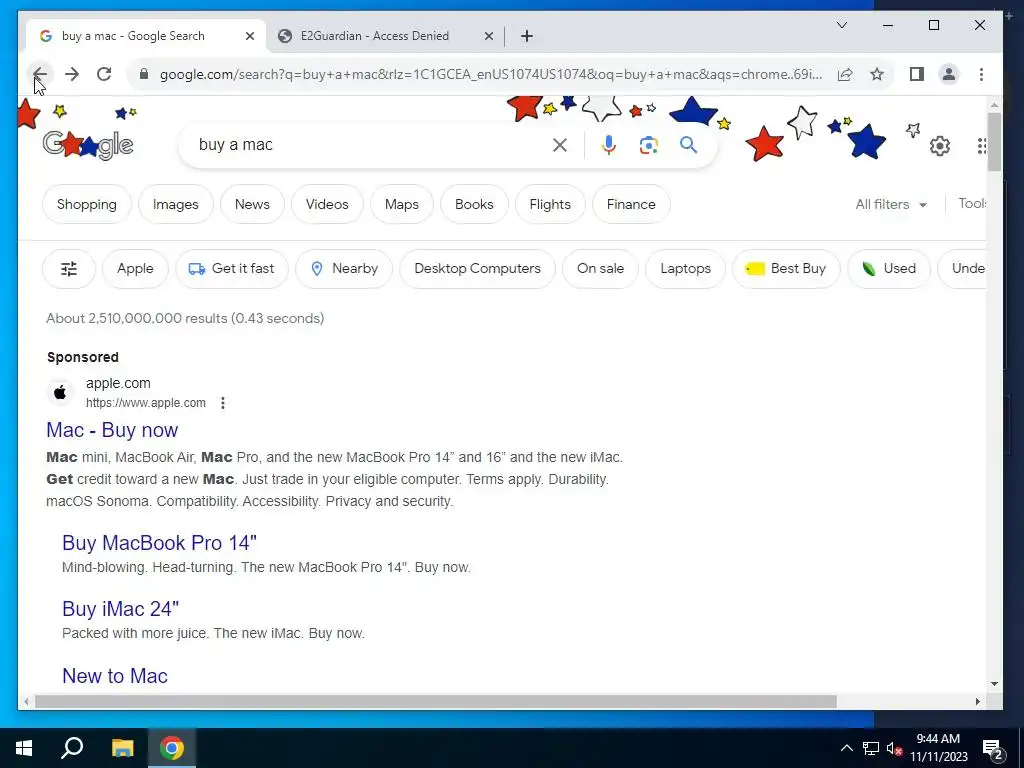The height and width of the screenshot is (768, 1024).
Task: Click the URL address bar
Action: pos(490,74)
